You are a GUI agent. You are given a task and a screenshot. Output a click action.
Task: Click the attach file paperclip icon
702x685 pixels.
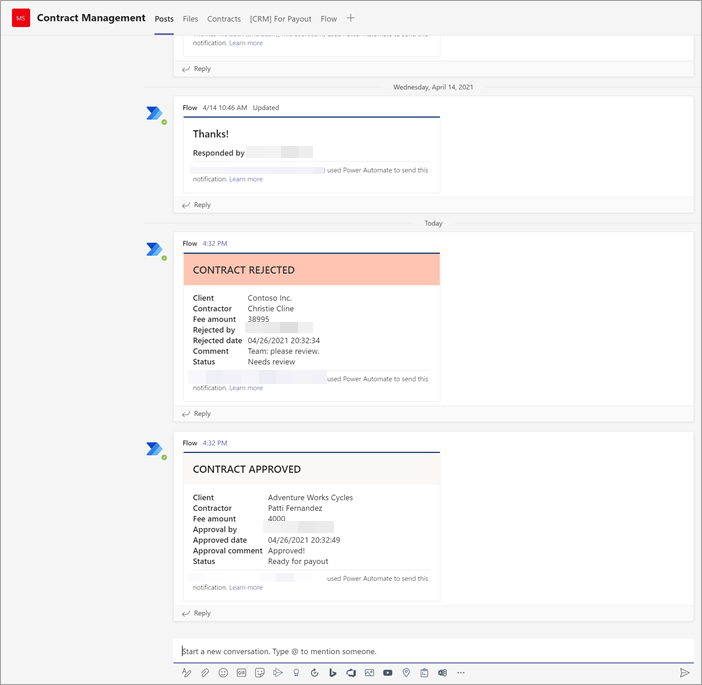click(x=204, y=673)
